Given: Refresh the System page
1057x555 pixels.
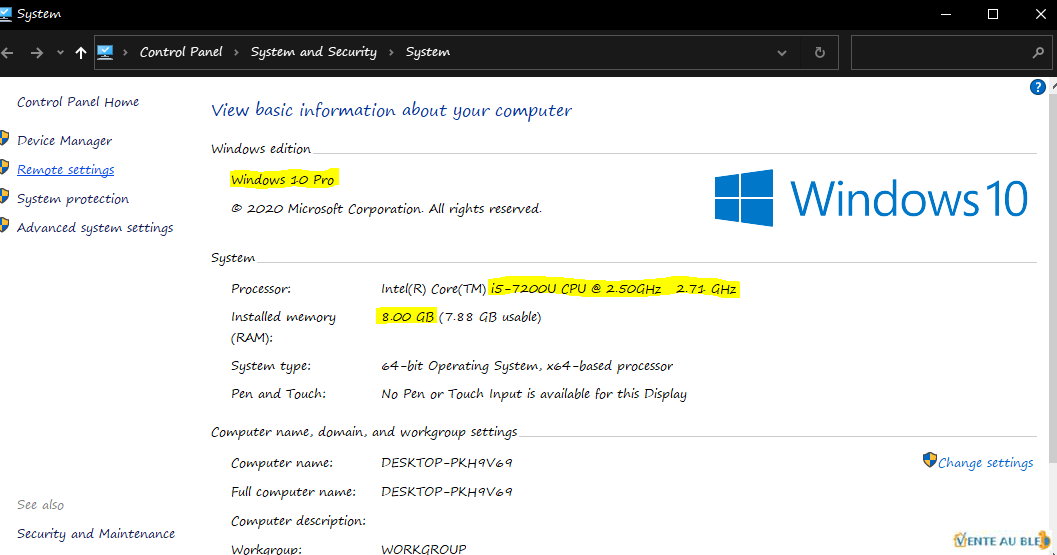Looking at the screenshot, I should tap(820, 53).
